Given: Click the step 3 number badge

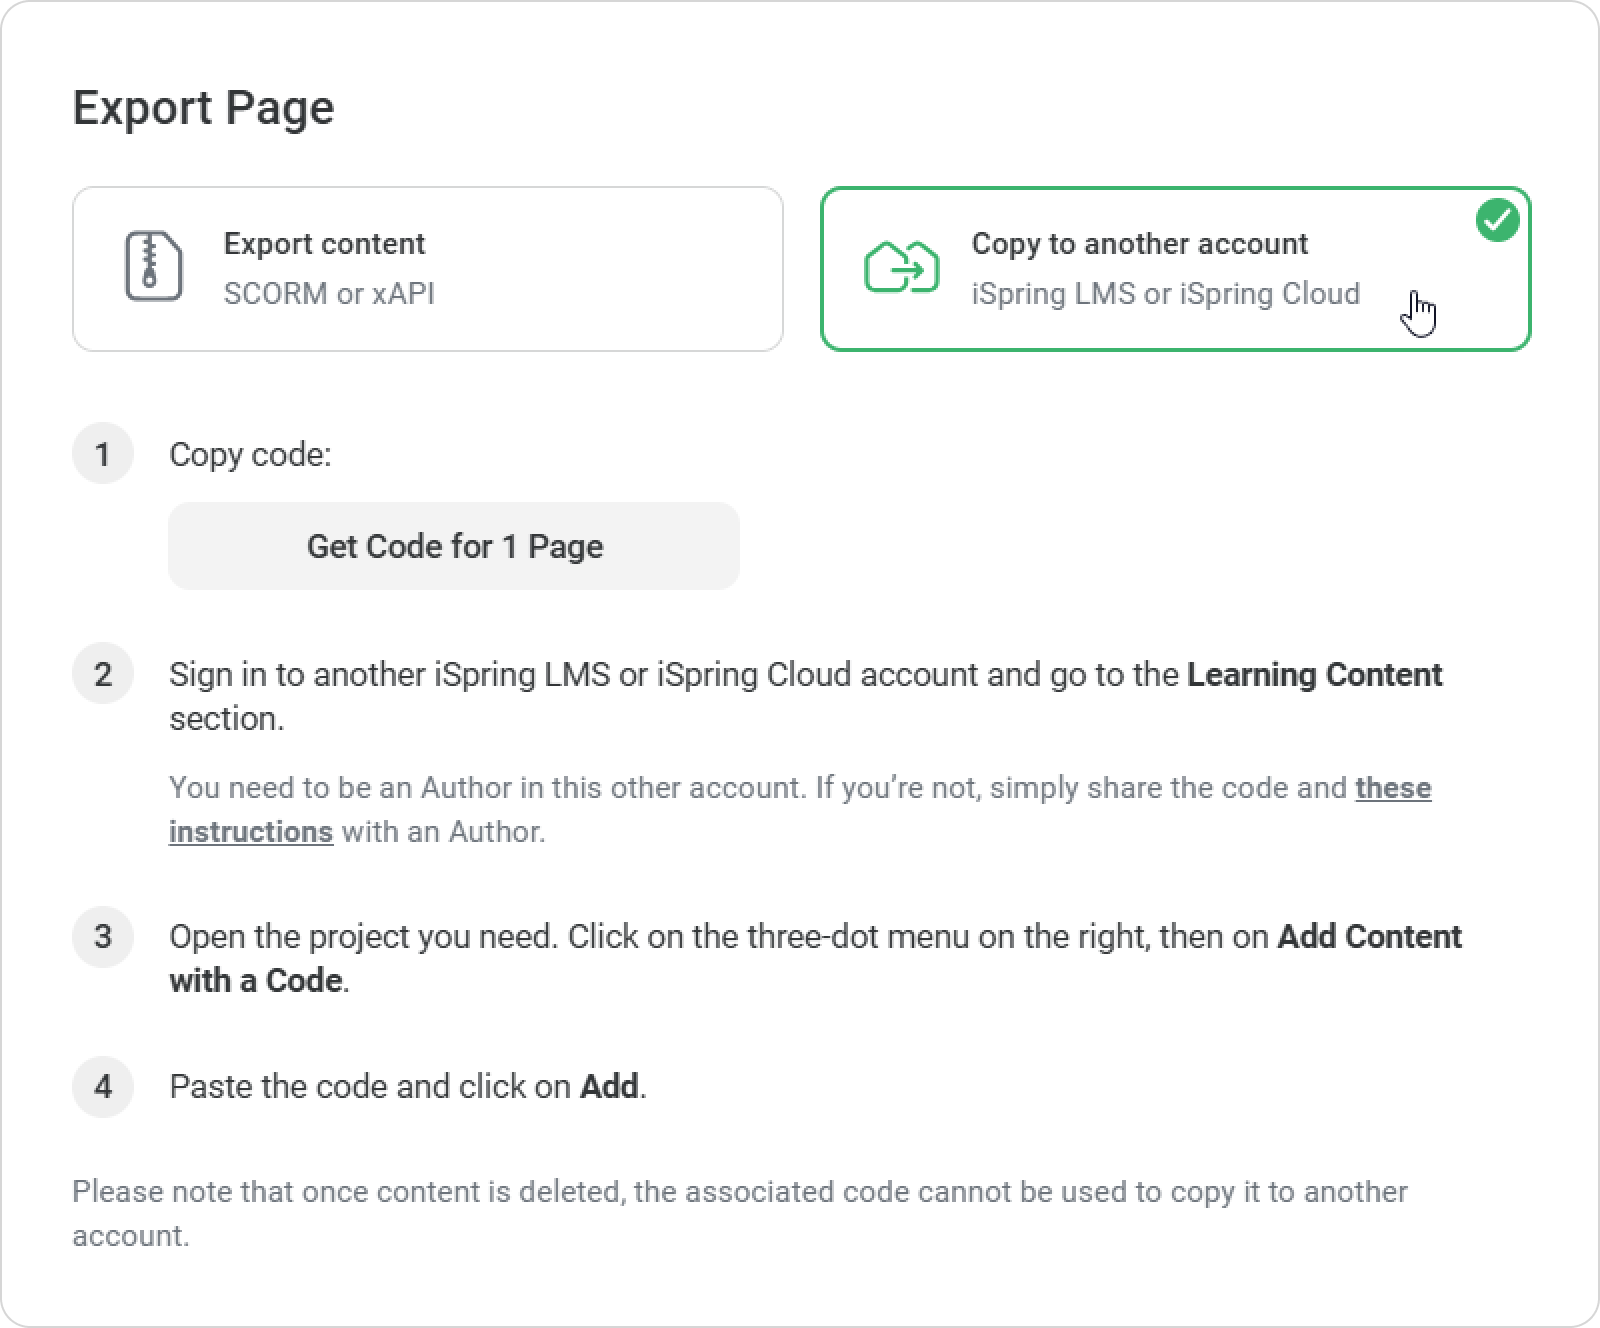Looking at the screenshot, I should click(x=103, y=936).
